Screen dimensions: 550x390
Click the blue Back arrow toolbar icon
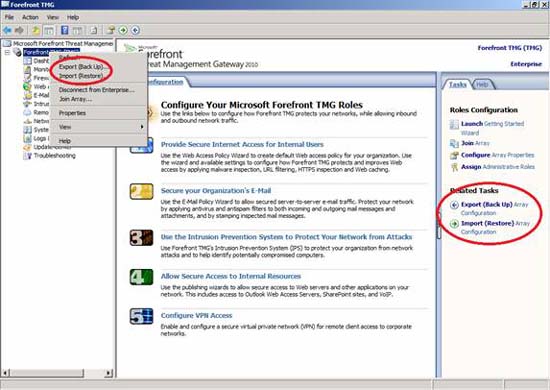point(7,30)
